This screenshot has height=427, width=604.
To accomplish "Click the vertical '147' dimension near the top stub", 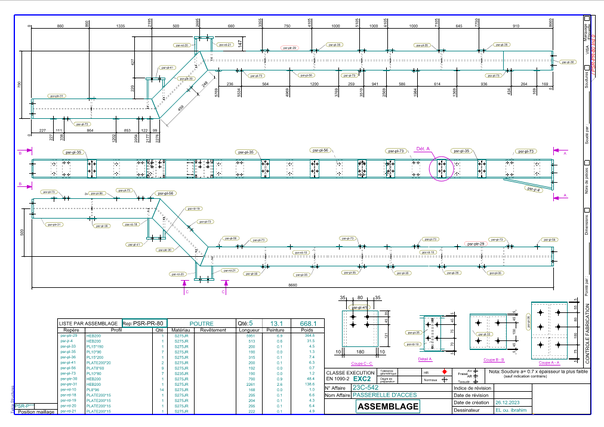I will [240, 44].
